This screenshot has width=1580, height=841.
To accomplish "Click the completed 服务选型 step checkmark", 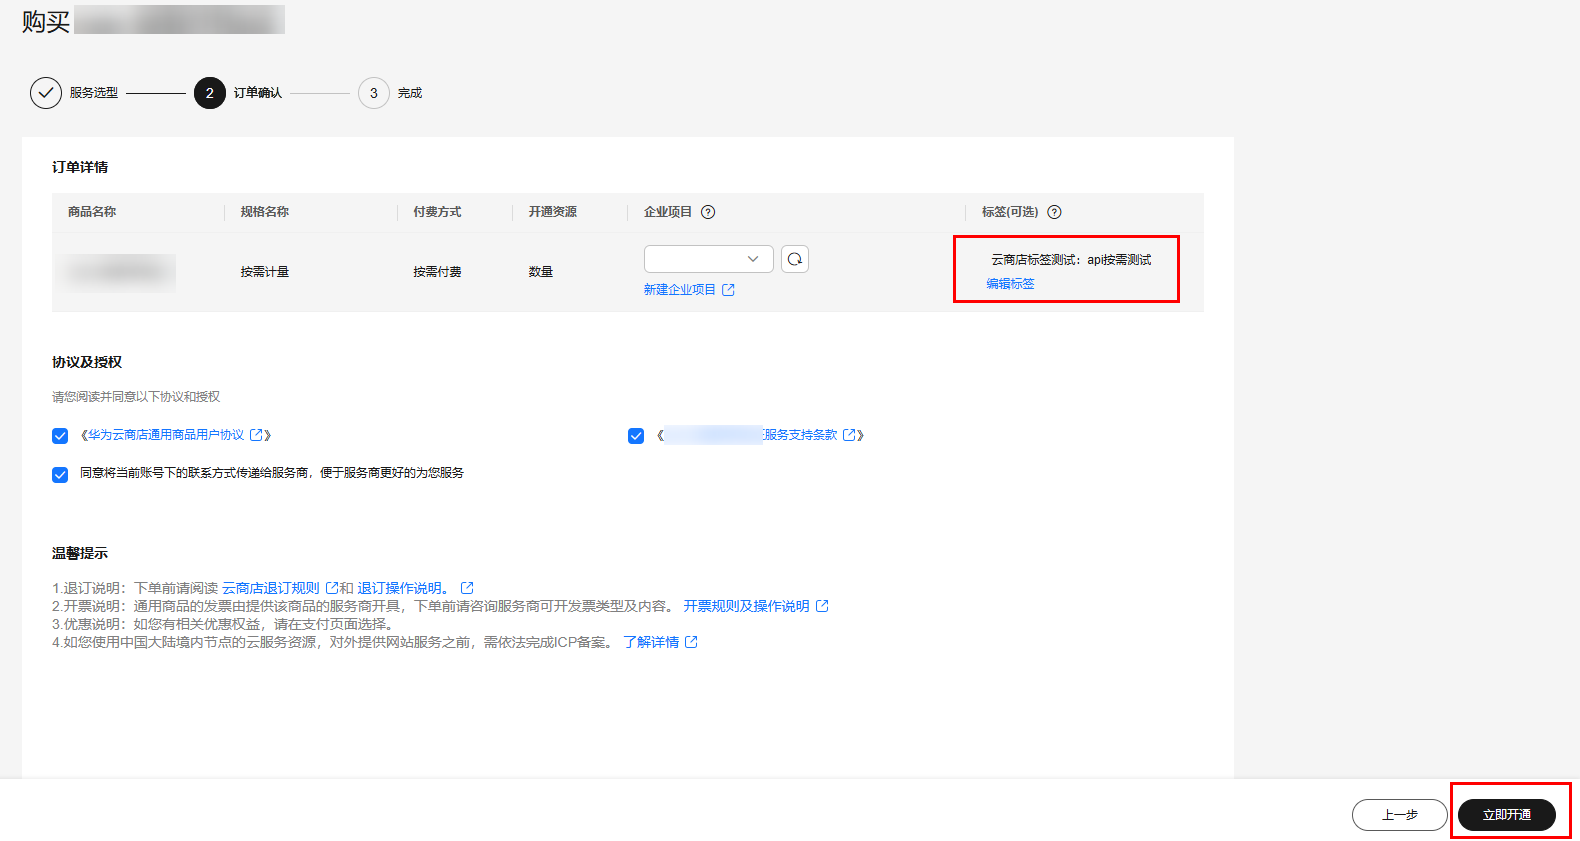I will pos(46,93).
